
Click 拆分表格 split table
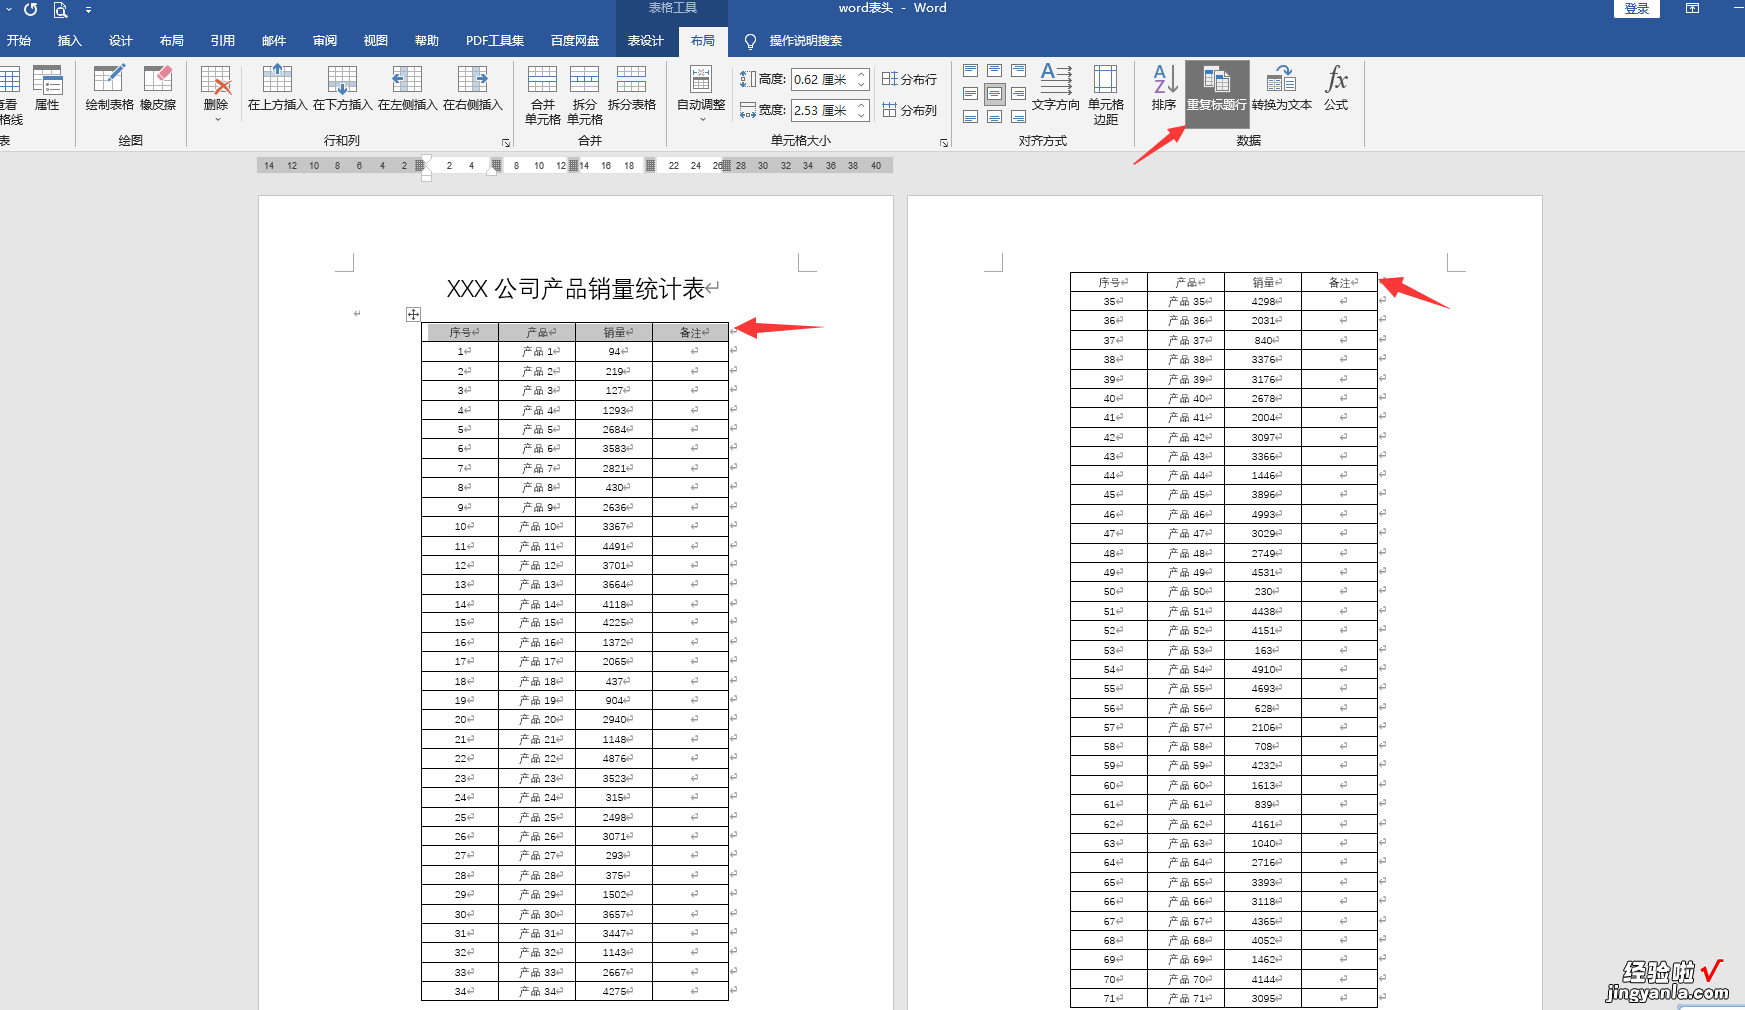632,88
